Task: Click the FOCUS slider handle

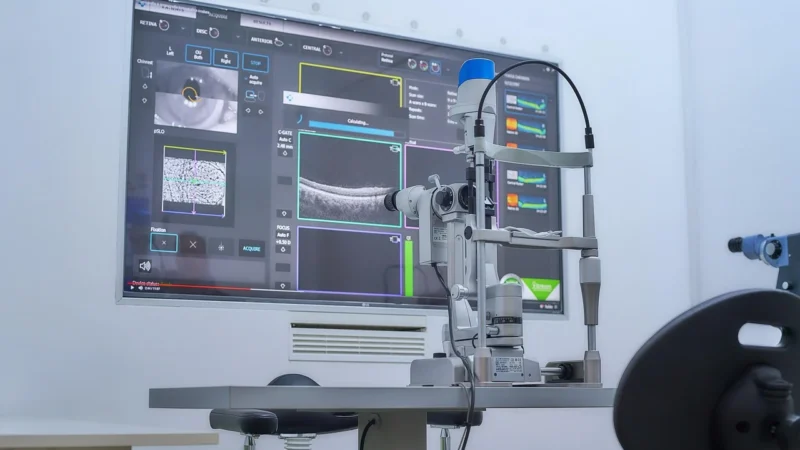Action: (283, 267)
